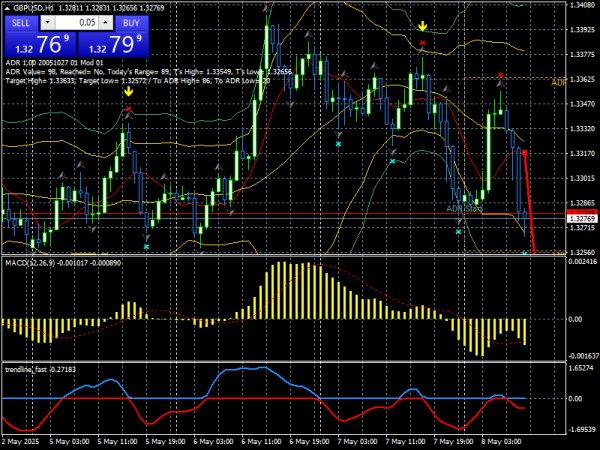Viewport: 600px width, 450px height.
Task: Click the '5 May 11:00' time axis label
Action: pos(117,442)
